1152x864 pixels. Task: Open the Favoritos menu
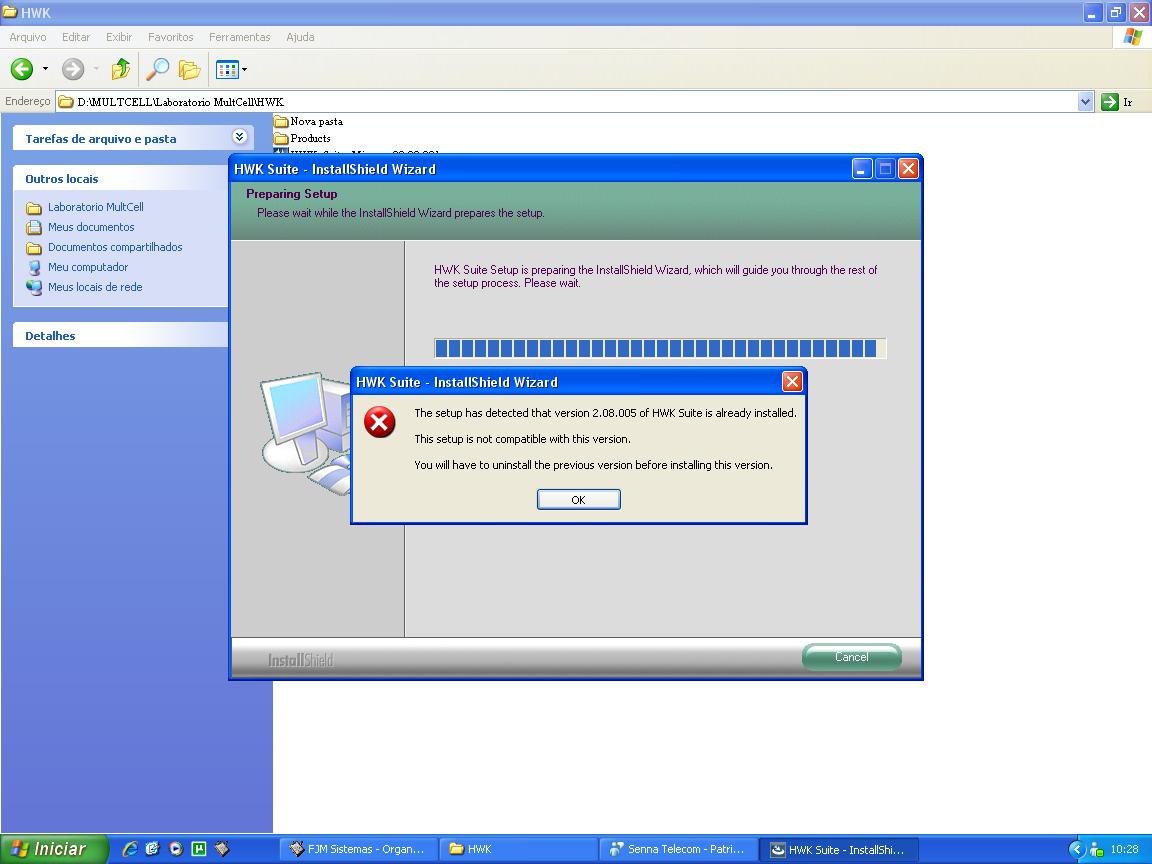(x=170, y=37)
